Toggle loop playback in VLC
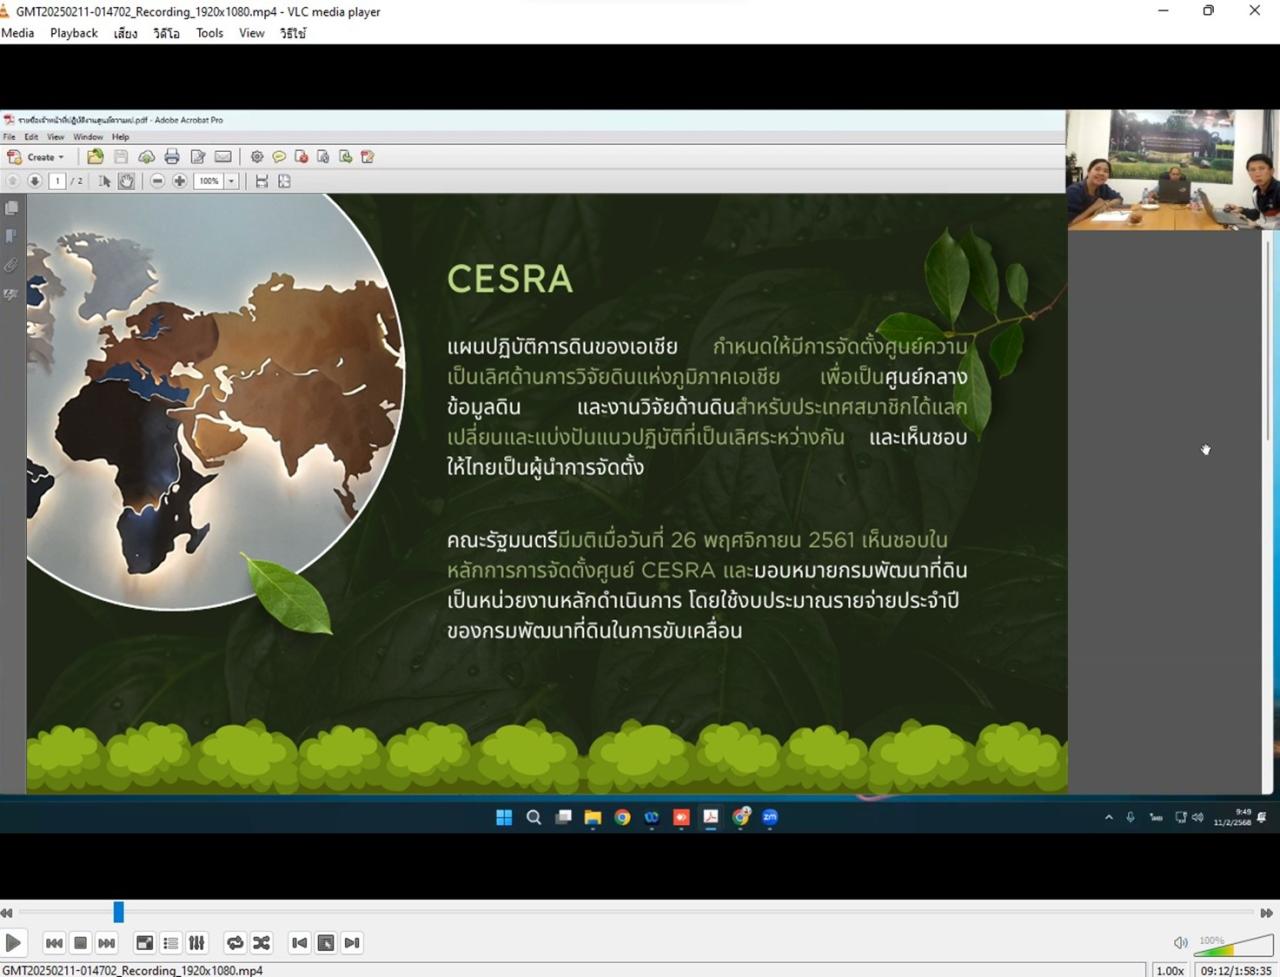Viewport: 1280px width, 977px height. tap(235, 942)
